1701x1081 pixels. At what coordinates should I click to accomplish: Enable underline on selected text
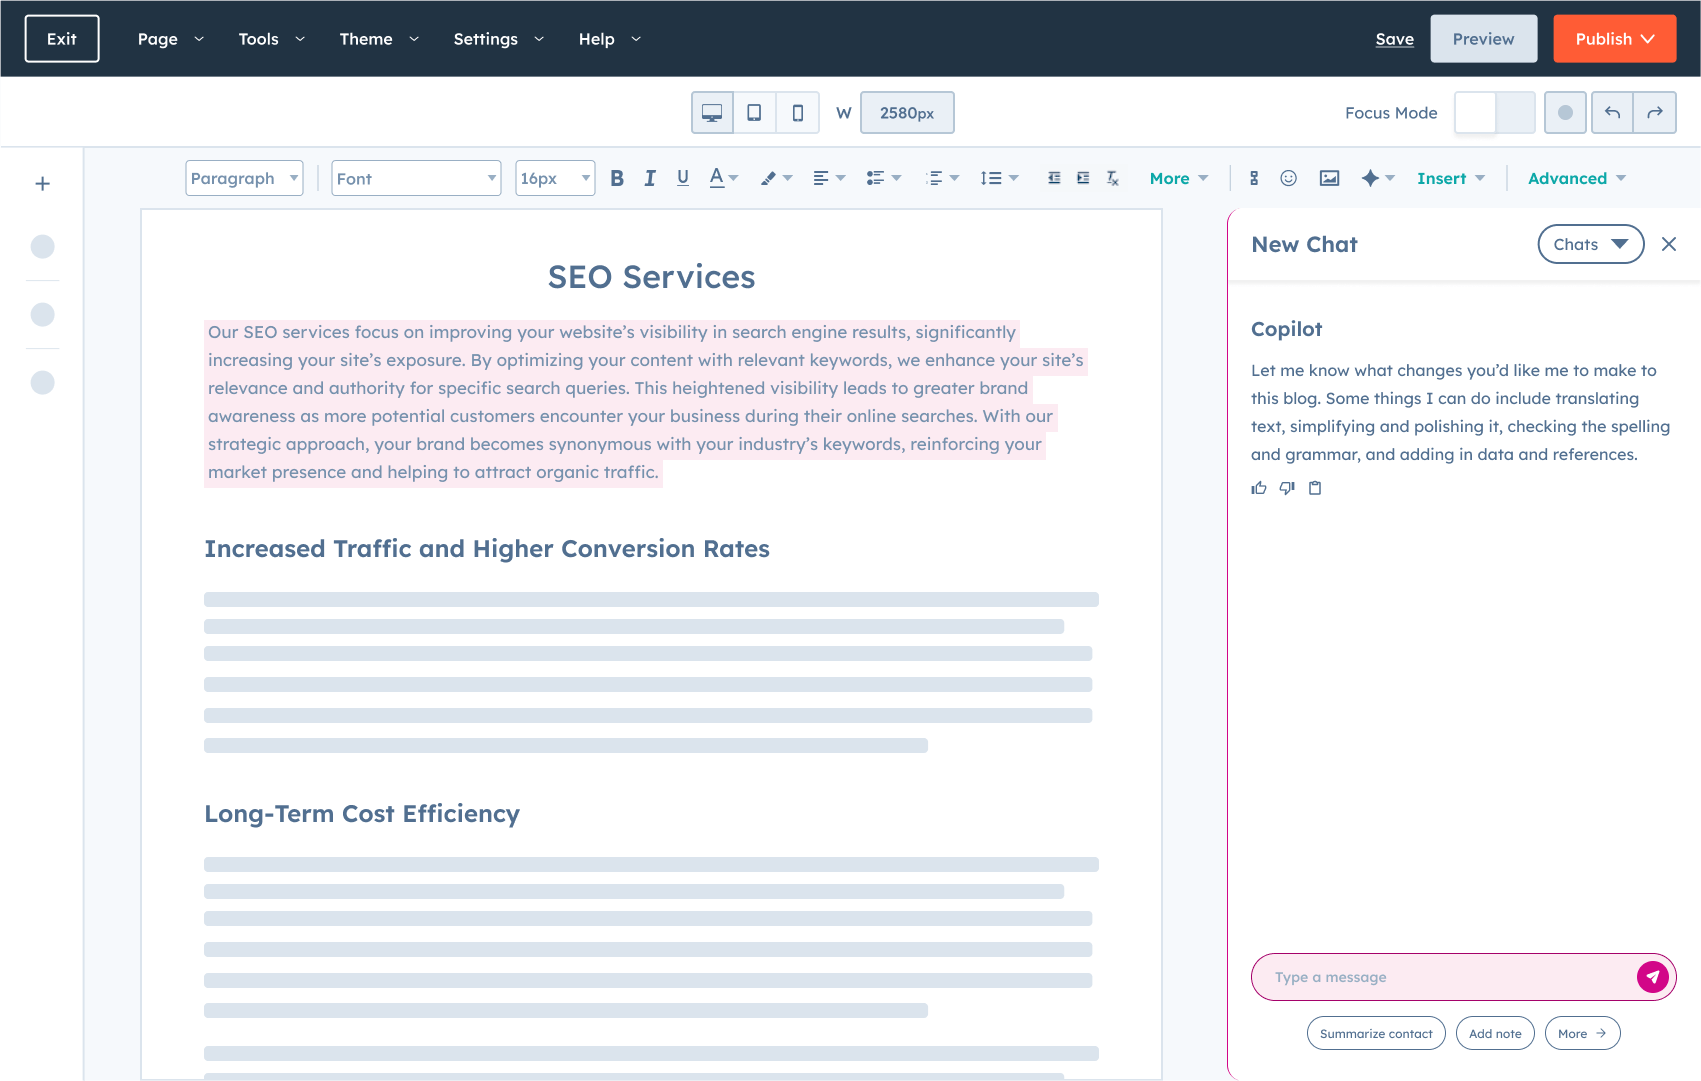coord(682,177)
